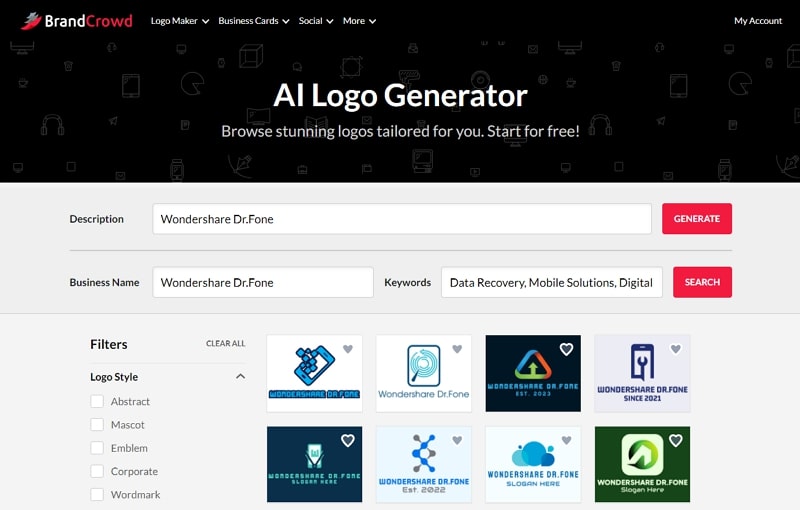Favorite the blue cloud logo
Viewport: 800px width, 510px height.
coord(566,441)
